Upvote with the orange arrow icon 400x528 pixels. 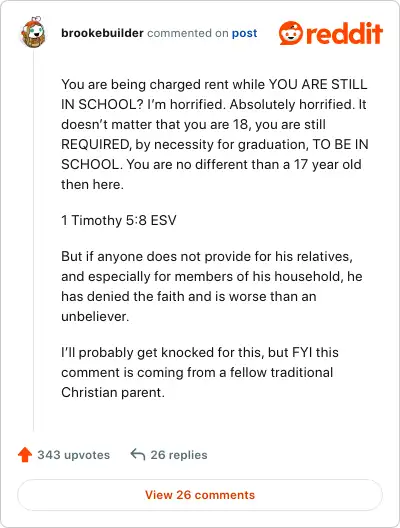(25, 455)
